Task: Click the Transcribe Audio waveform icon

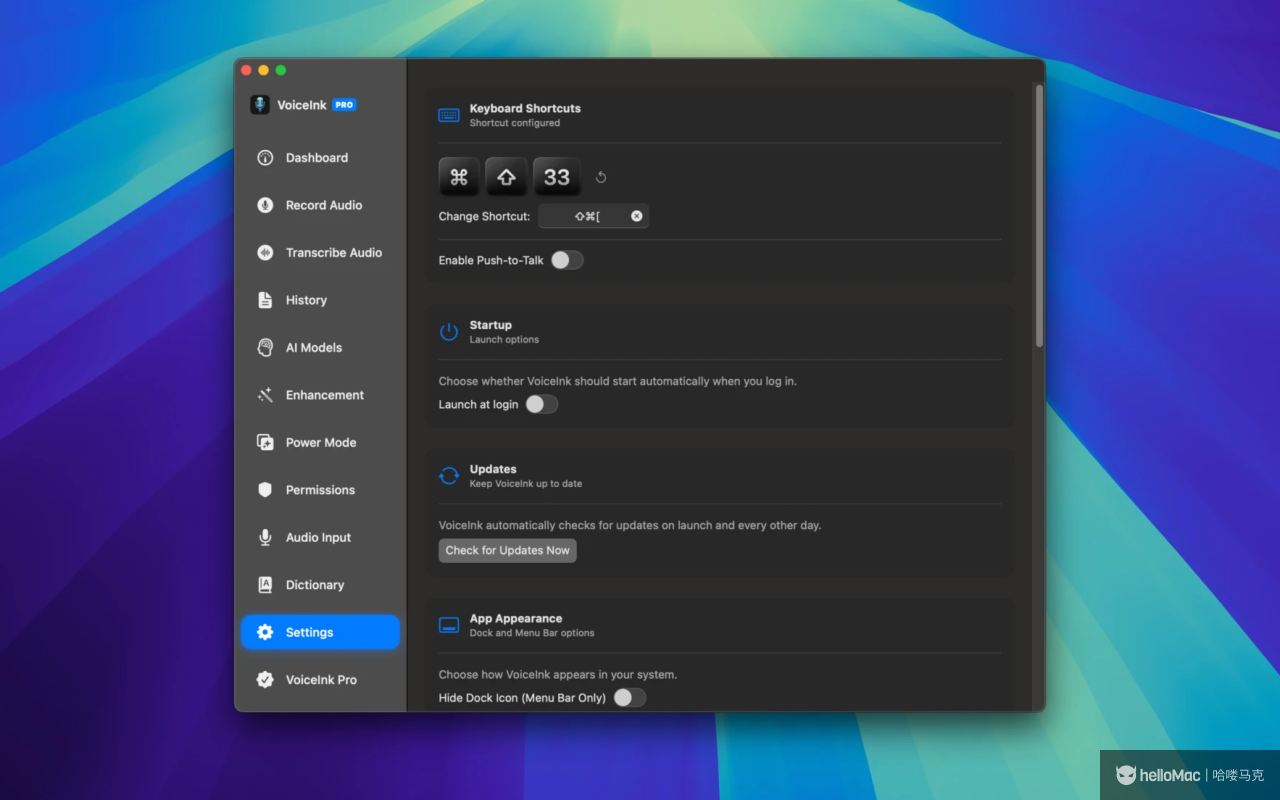Action: coord(265,253)
